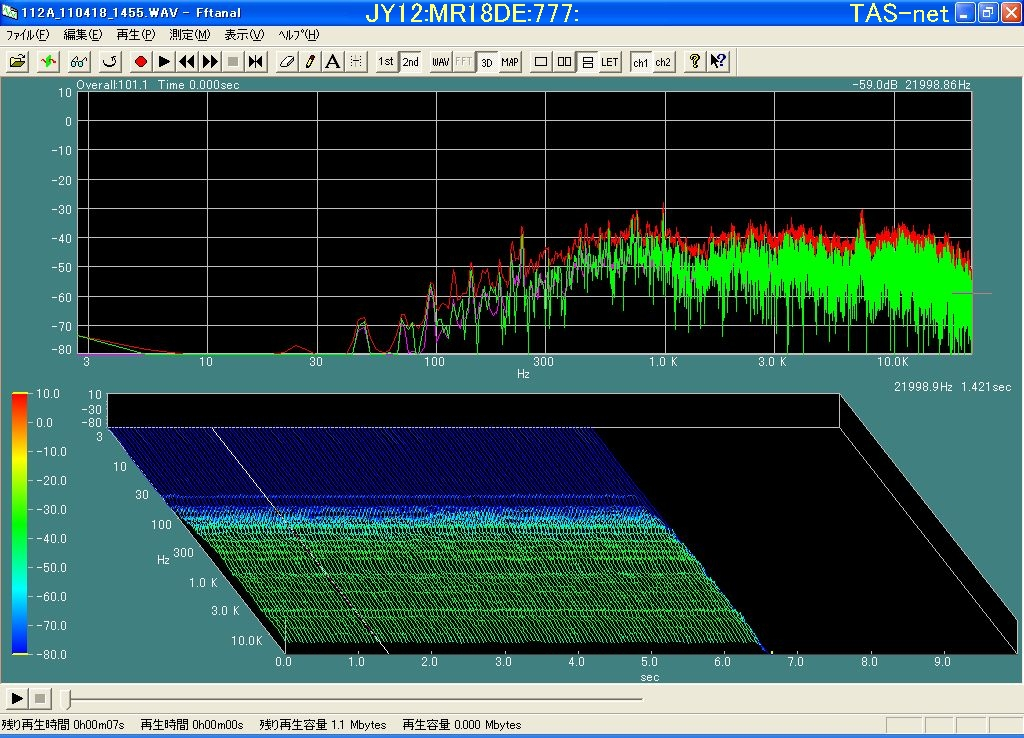
Task: Select the pencil drawing tool
Action: tap(310, 61)
